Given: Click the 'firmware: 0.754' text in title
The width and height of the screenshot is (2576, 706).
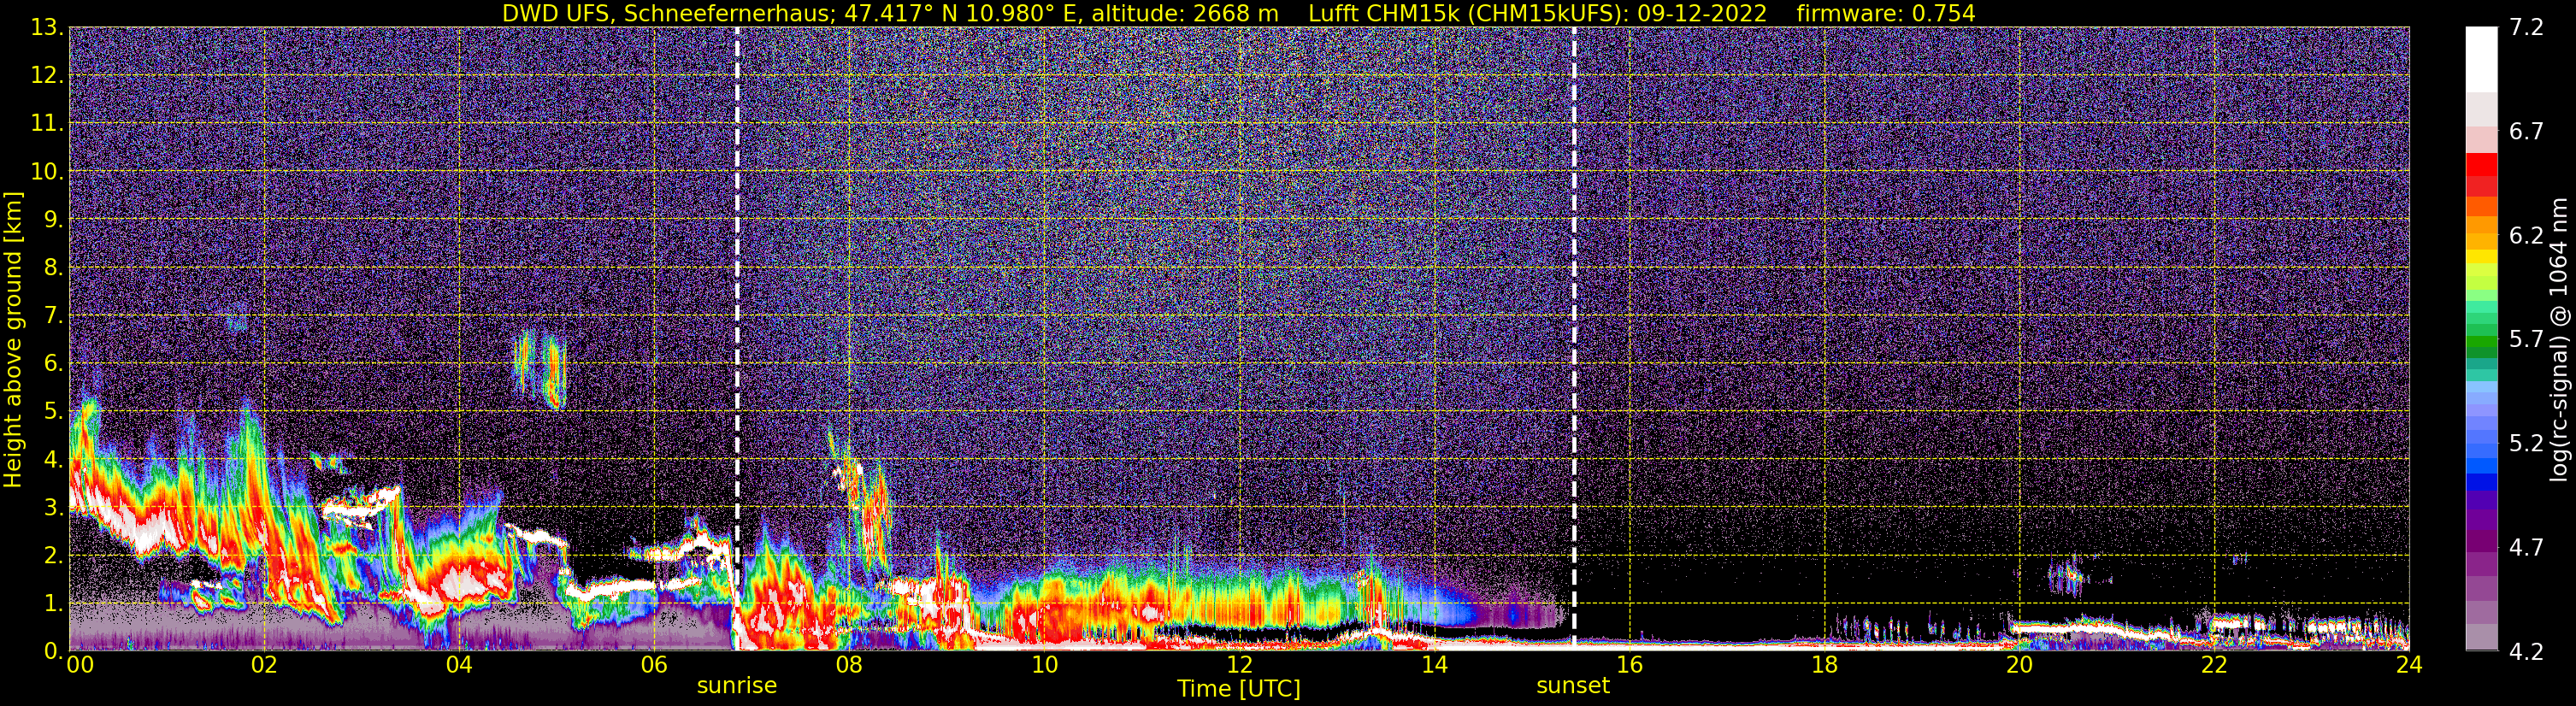Looking at the screenshot, I should point(1885,13).
